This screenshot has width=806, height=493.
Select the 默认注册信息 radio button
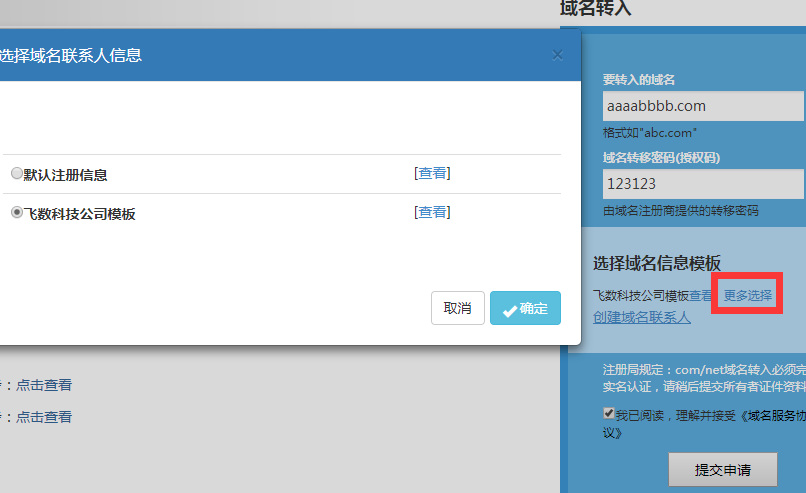click(16, 173)
